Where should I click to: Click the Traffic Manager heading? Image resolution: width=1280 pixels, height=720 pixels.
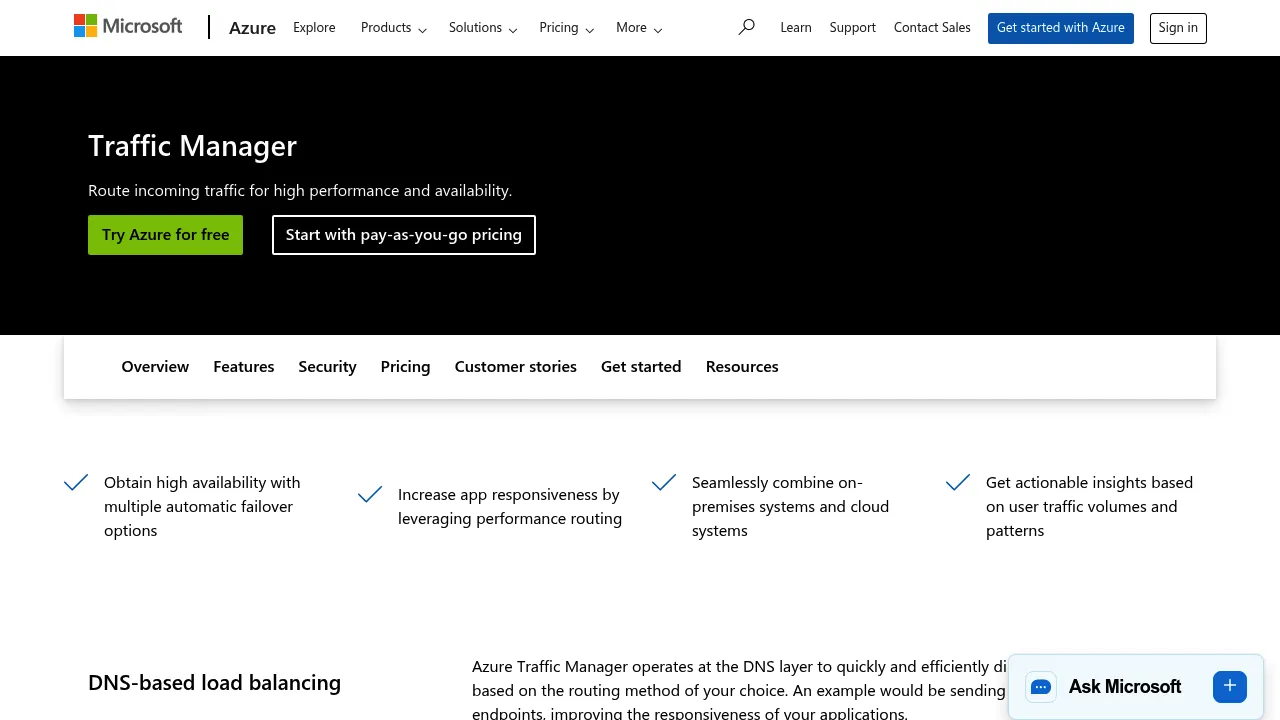pos(192,146)
